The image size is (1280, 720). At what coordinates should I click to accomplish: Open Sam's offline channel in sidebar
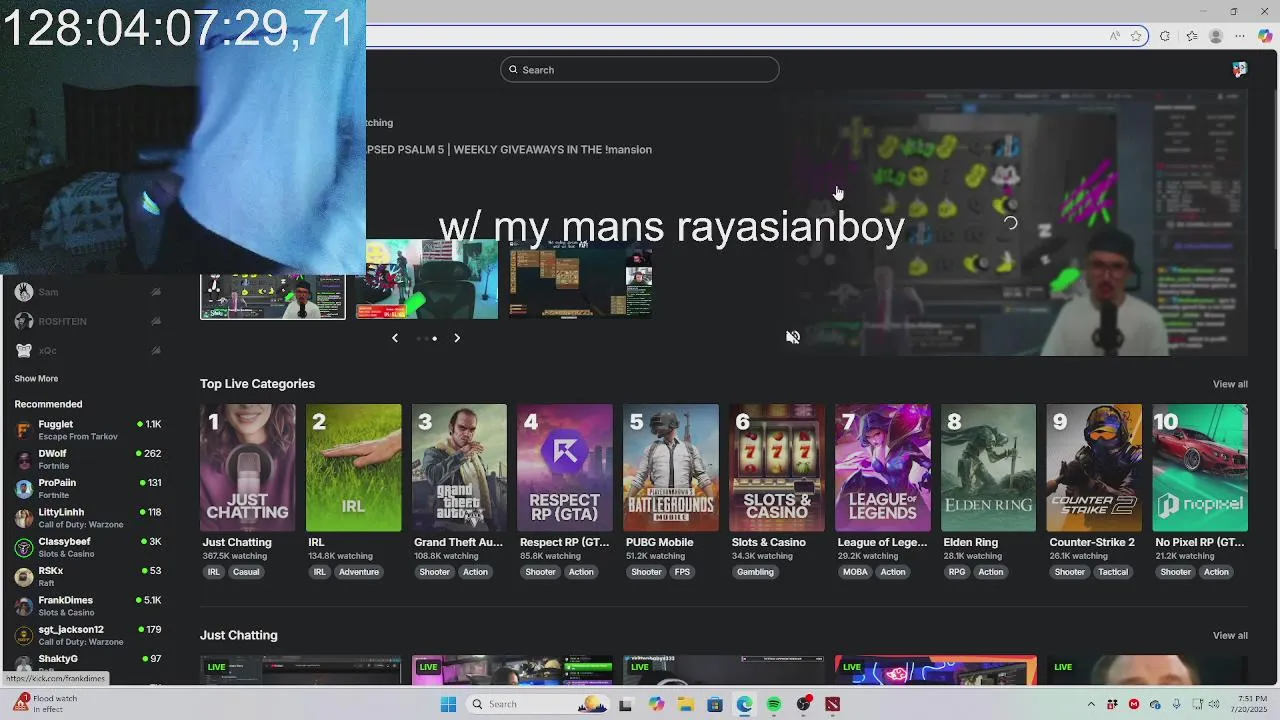[x=88, y=292]
